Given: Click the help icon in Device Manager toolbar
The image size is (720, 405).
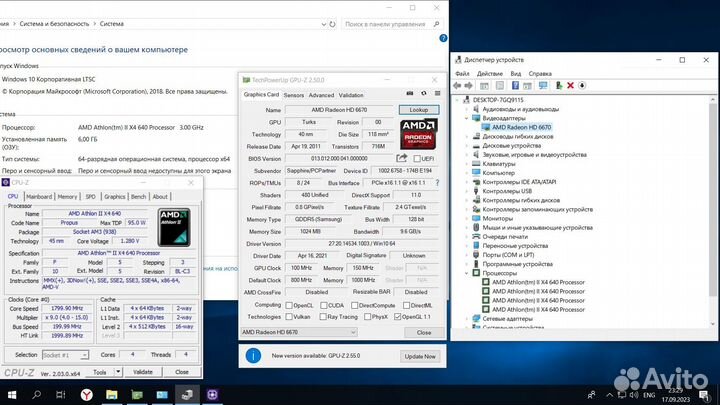Looking at the screenshot, I should [x=515, y=85].
